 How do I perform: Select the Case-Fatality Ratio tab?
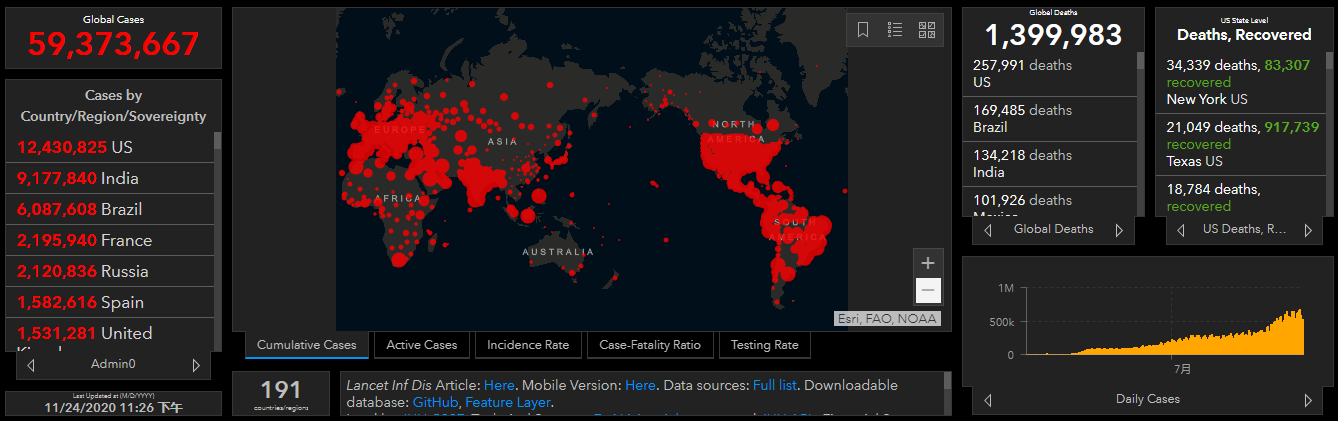coord(650,345)
